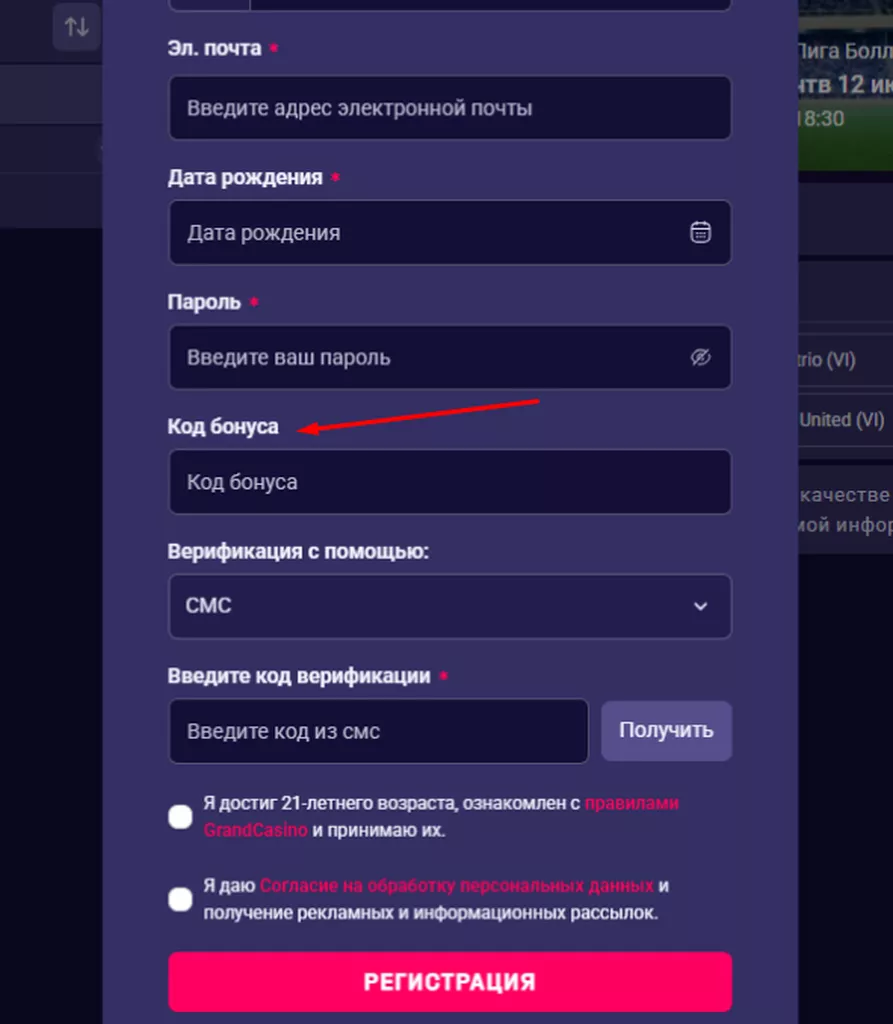Focus the email address input field

coord(449,108)
